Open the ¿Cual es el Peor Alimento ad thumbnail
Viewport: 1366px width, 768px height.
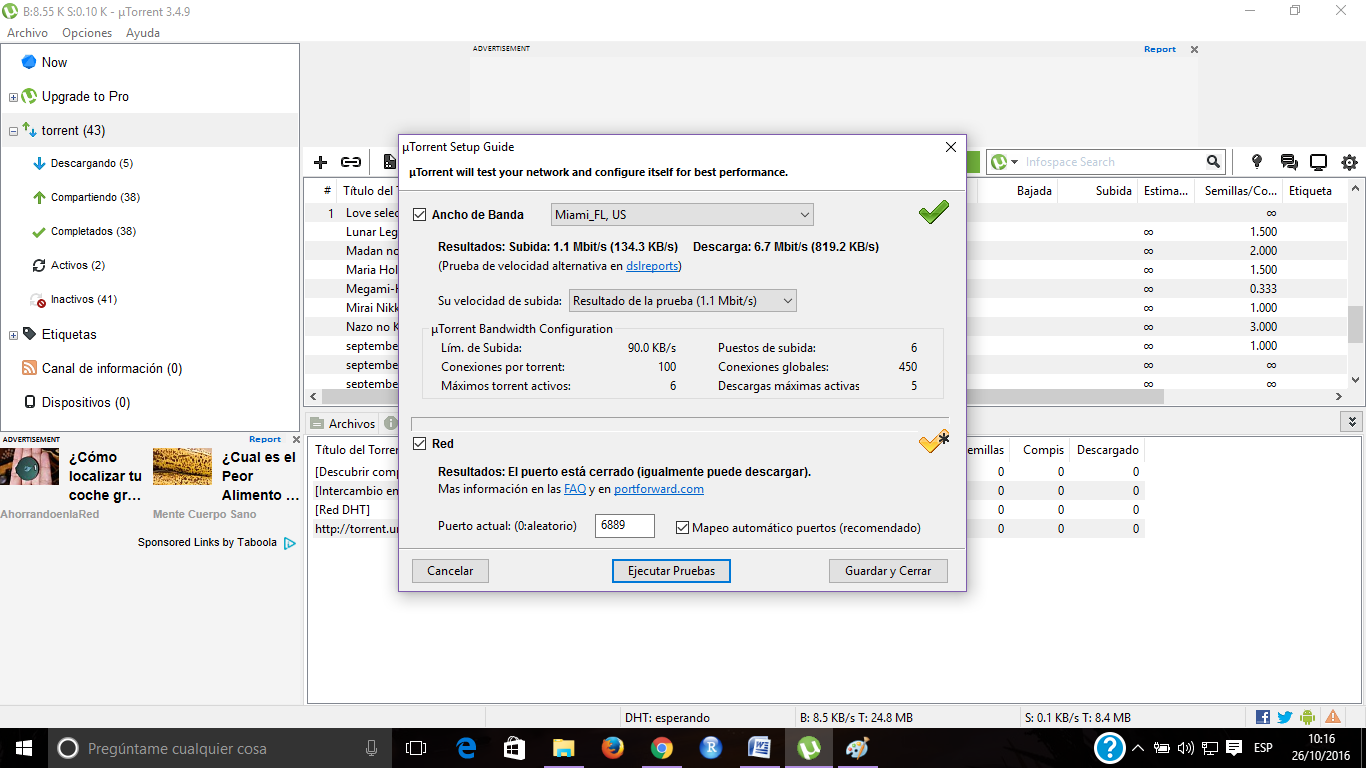tap(182, 467)
